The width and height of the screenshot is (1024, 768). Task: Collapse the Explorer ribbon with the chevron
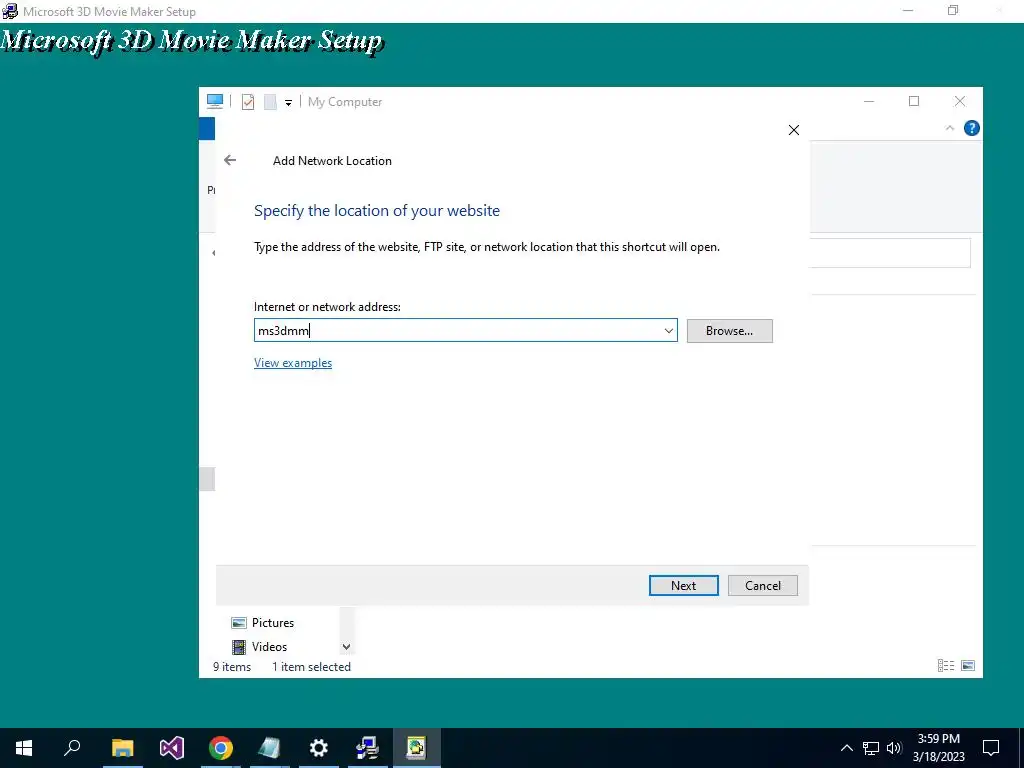[x=950, y=128]
